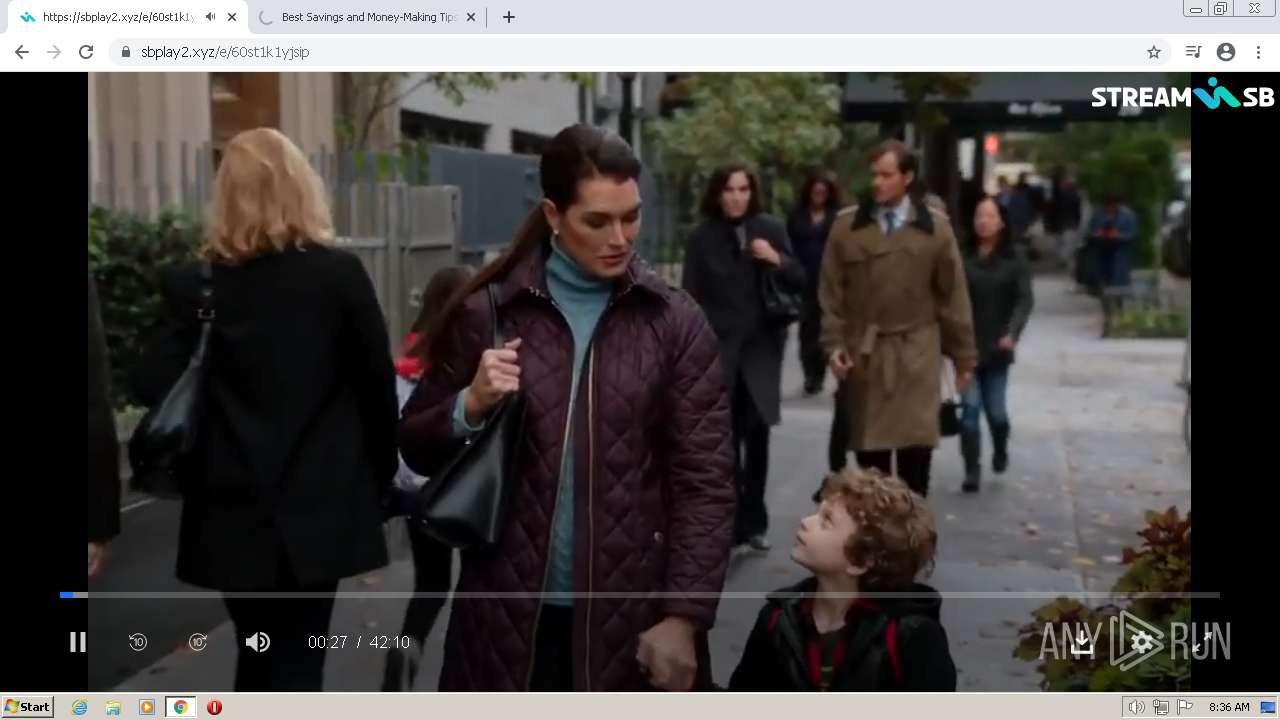Close the Best Savings tab

click(471, 17)
